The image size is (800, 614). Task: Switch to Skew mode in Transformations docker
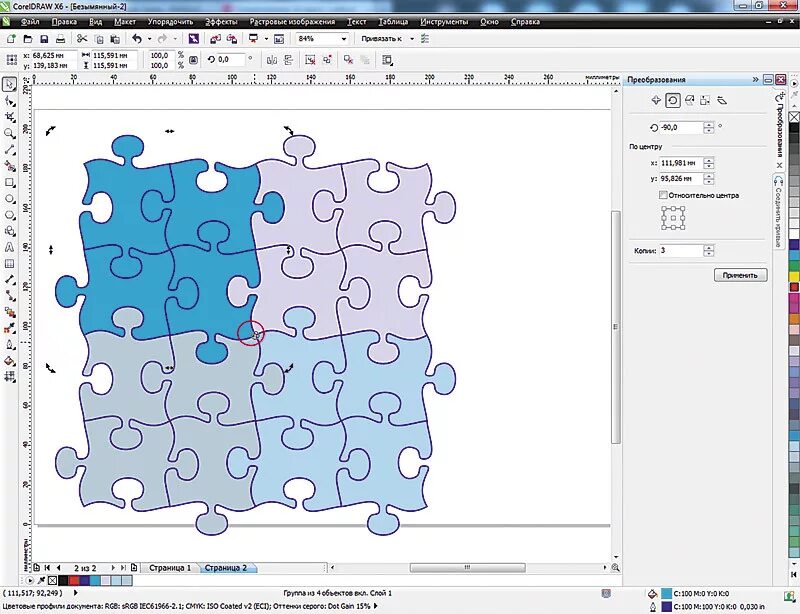click(722, 101)
